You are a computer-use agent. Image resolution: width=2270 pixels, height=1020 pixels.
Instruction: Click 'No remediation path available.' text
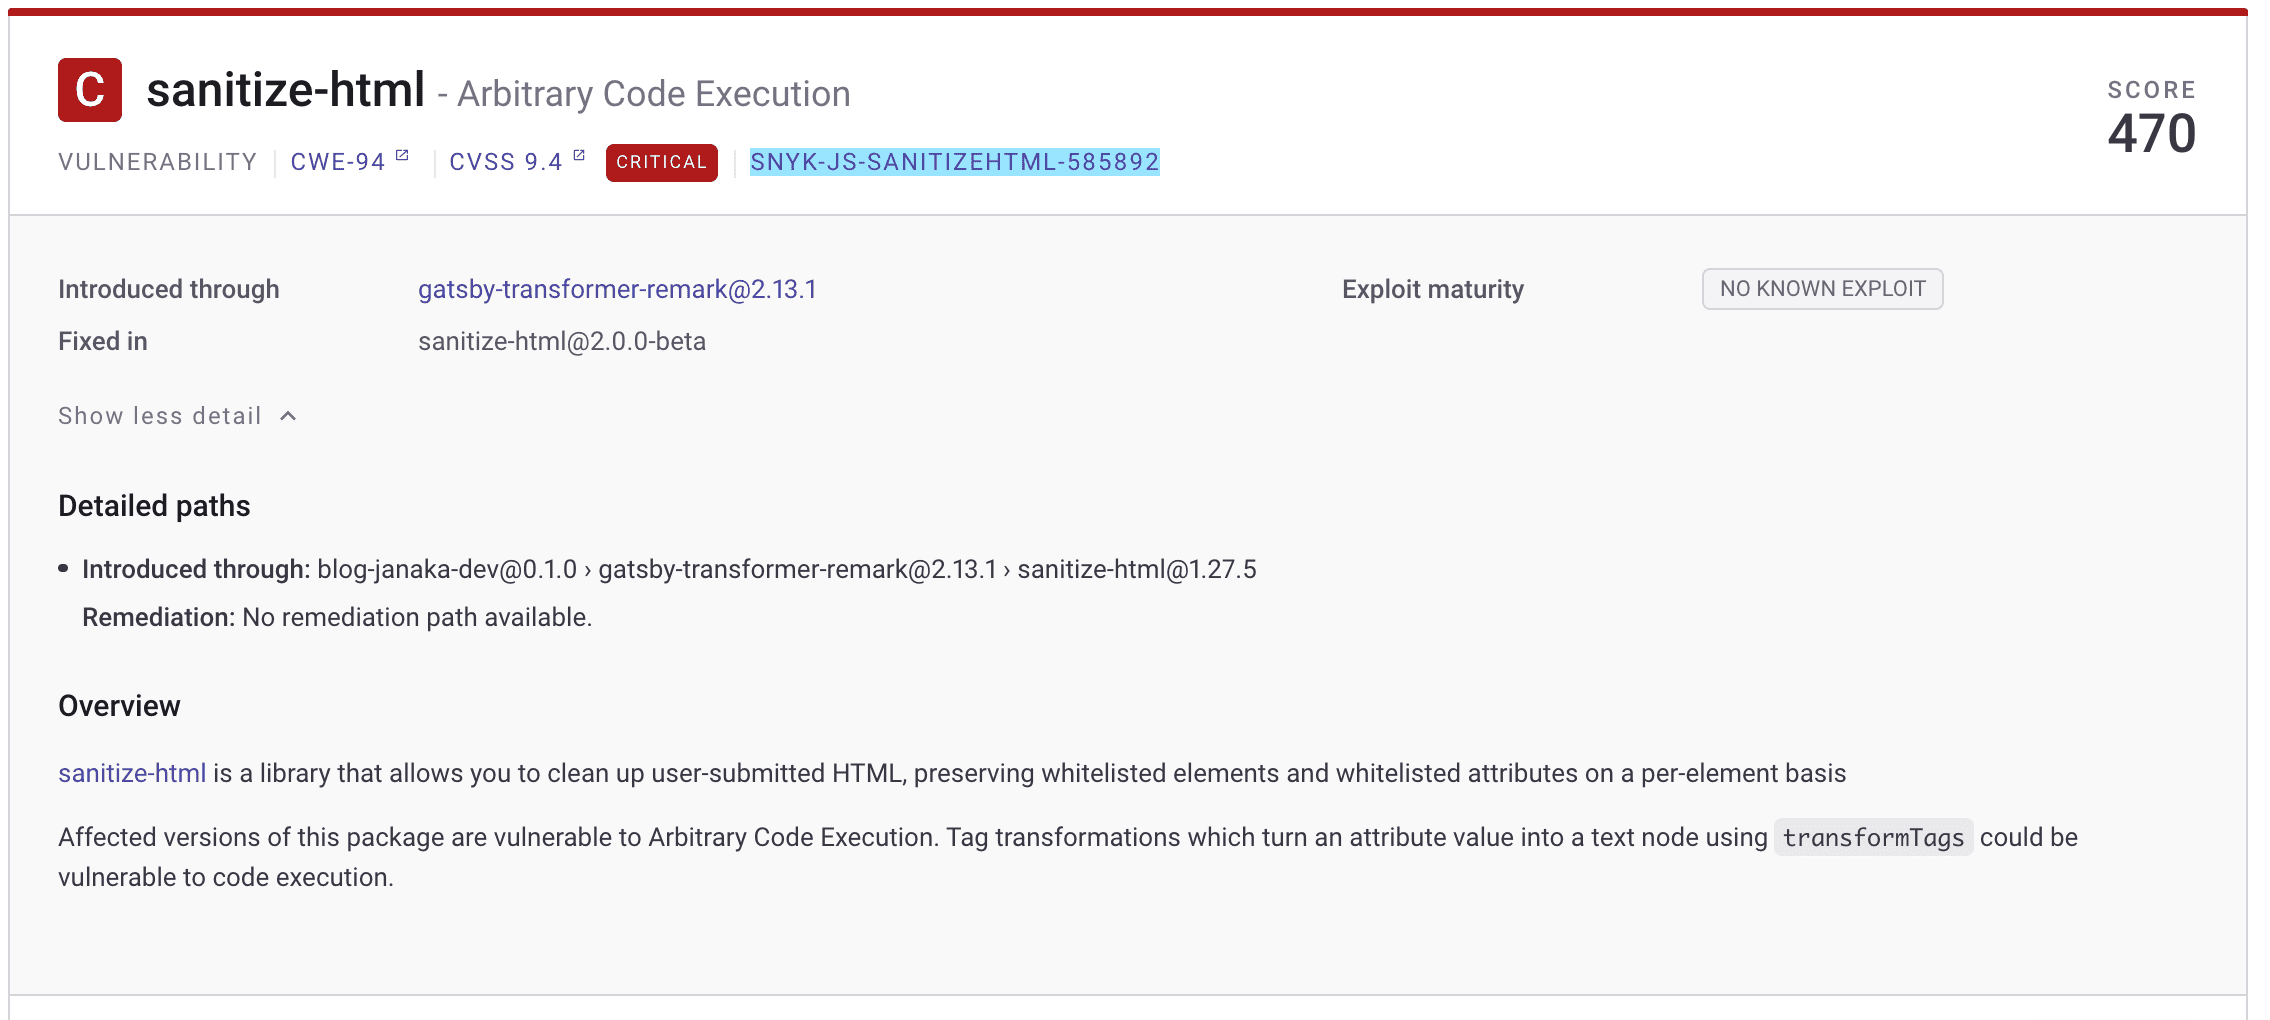coord(417,617)
